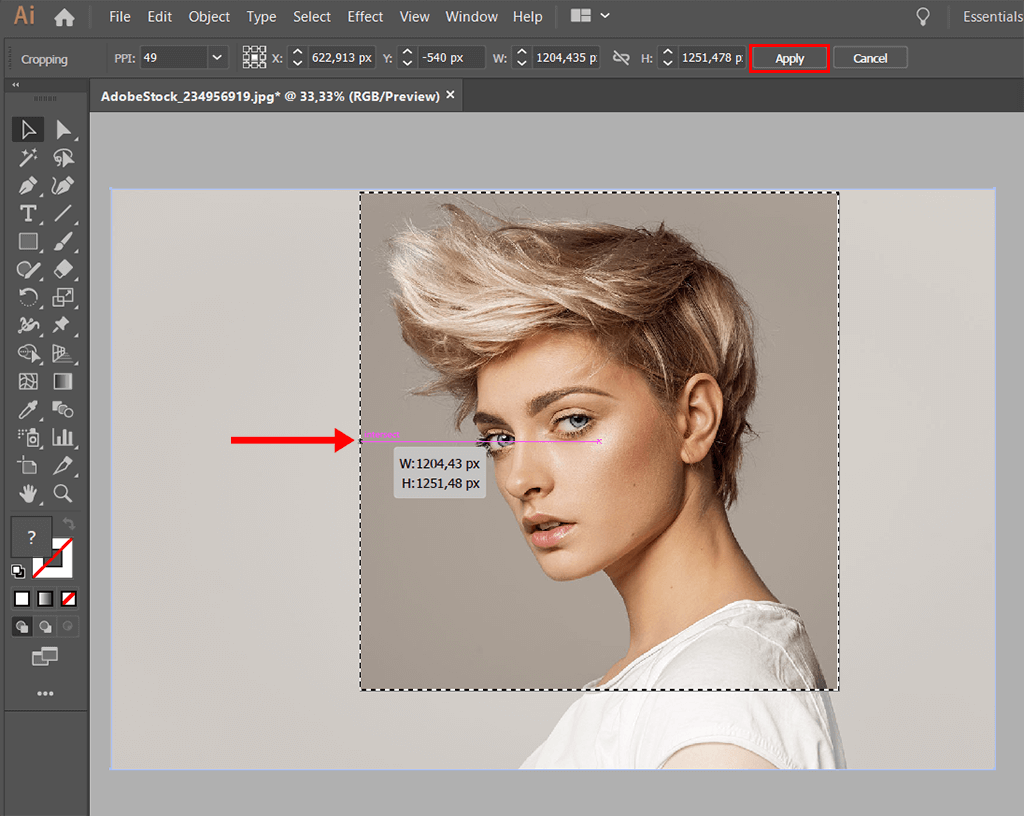
Task: Click the white fill swatch
Action: (21, 597)
